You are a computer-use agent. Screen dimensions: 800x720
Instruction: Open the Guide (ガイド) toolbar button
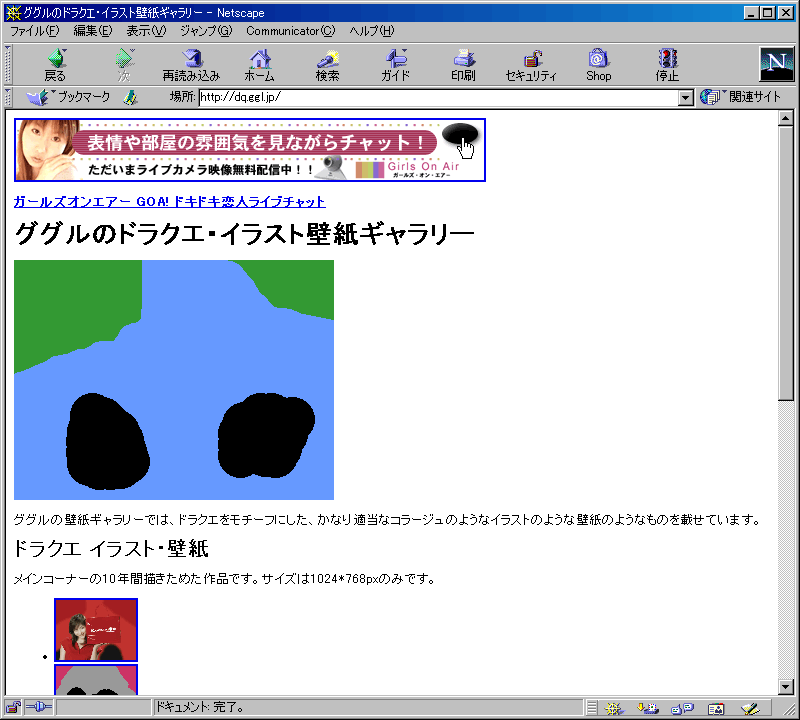[x=395, y=65]
